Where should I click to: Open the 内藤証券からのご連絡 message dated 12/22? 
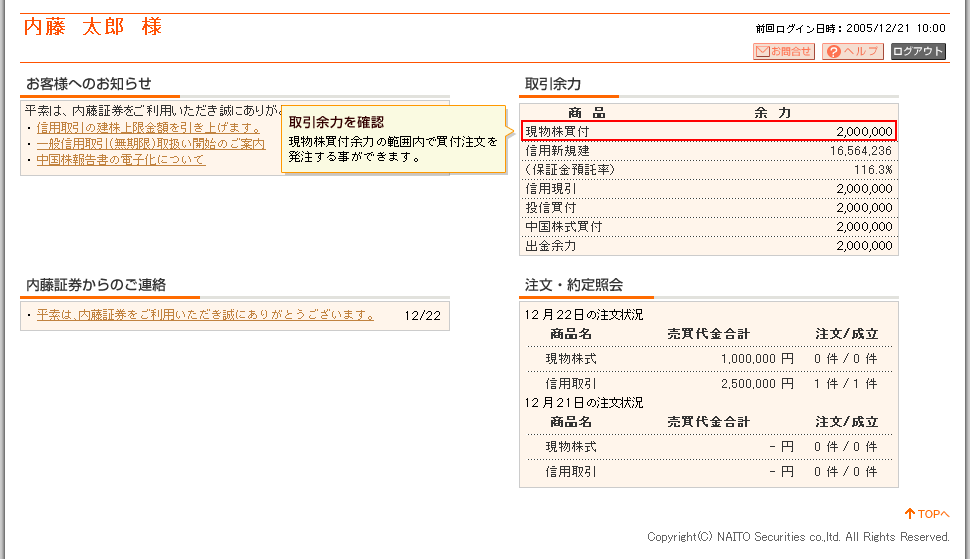(205, 315)
